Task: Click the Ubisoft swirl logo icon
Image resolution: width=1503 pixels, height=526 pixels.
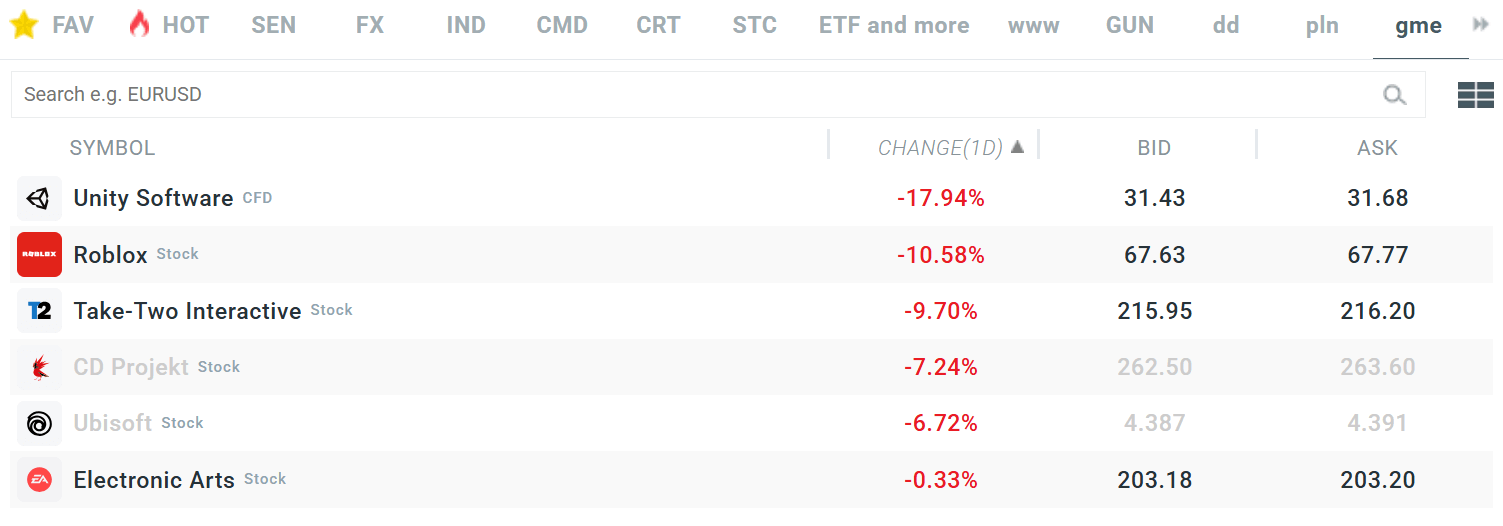Action: (39, 423)
